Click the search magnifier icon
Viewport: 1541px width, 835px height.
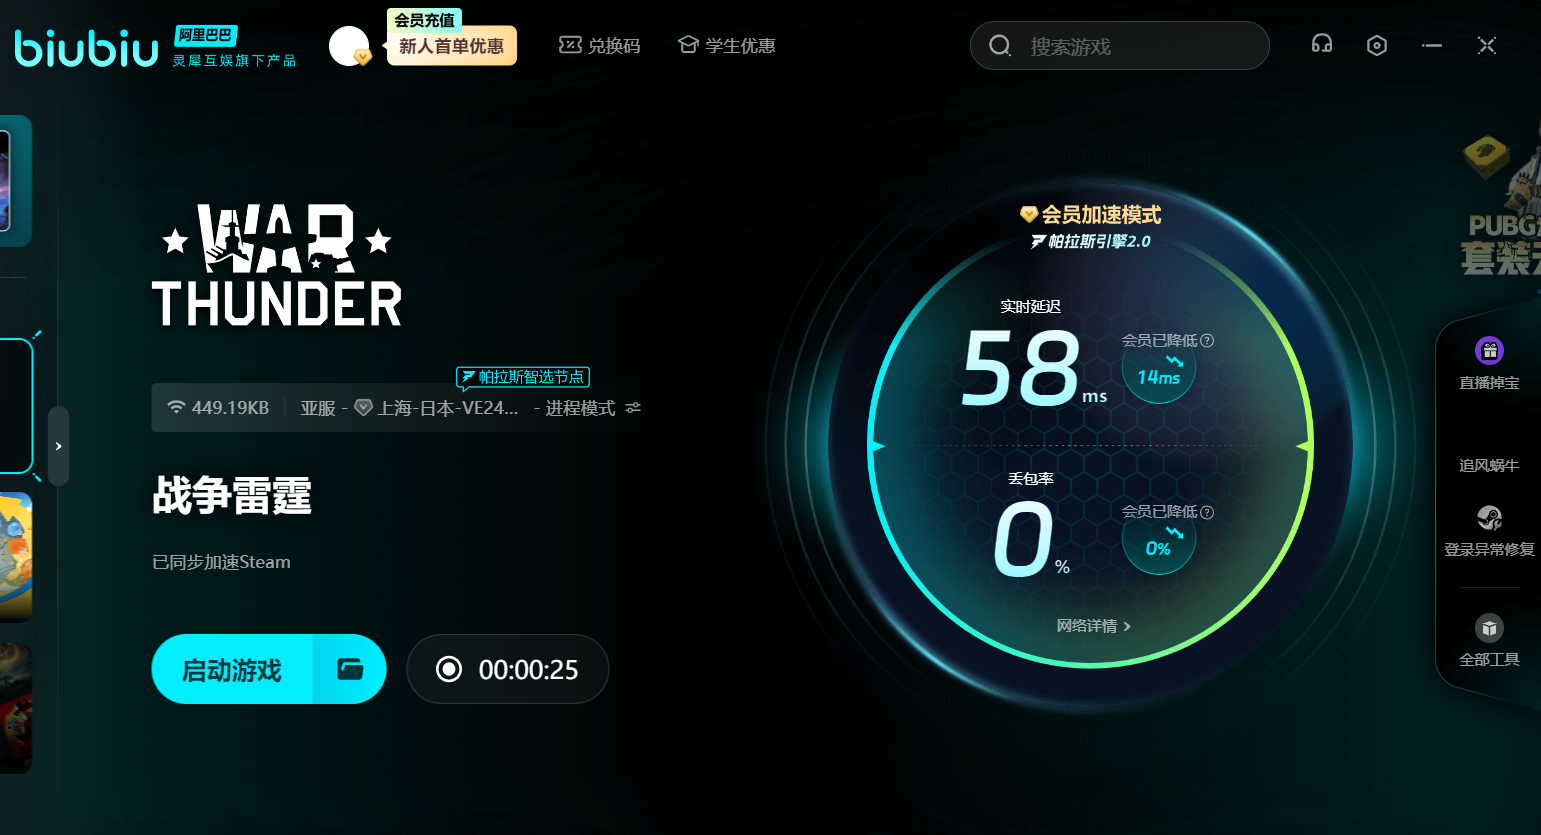(x=1000, y=46)
